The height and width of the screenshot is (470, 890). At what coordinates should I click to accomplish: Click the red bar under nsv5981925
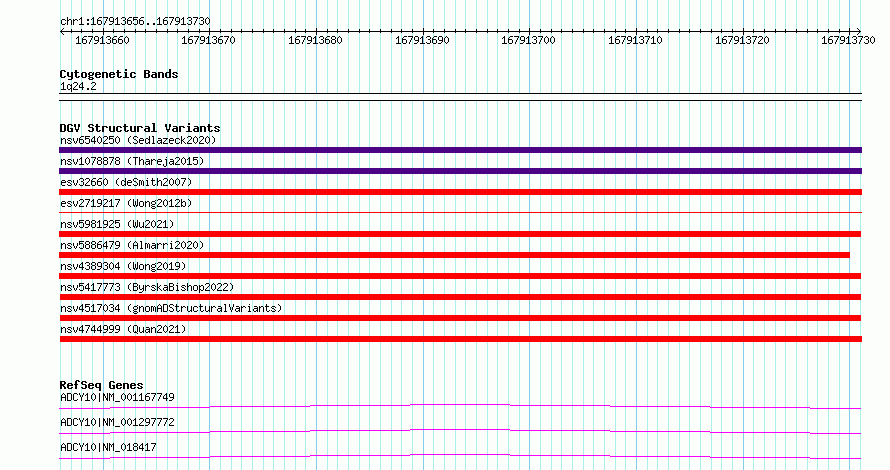pos(460,234)
